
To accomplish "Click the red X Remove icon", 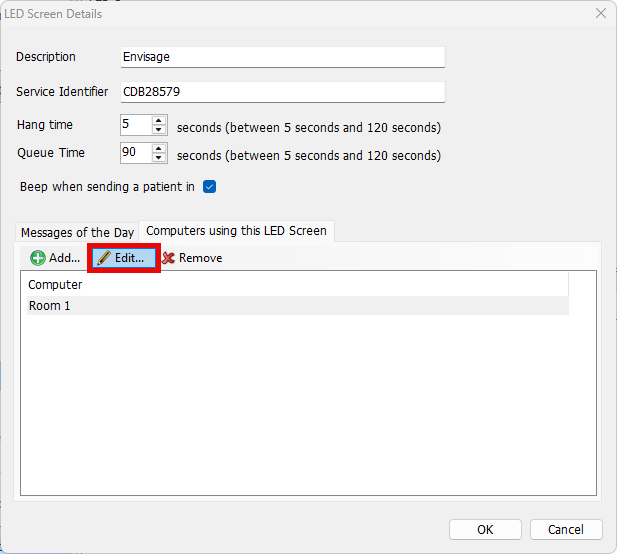I will [168, 258].
